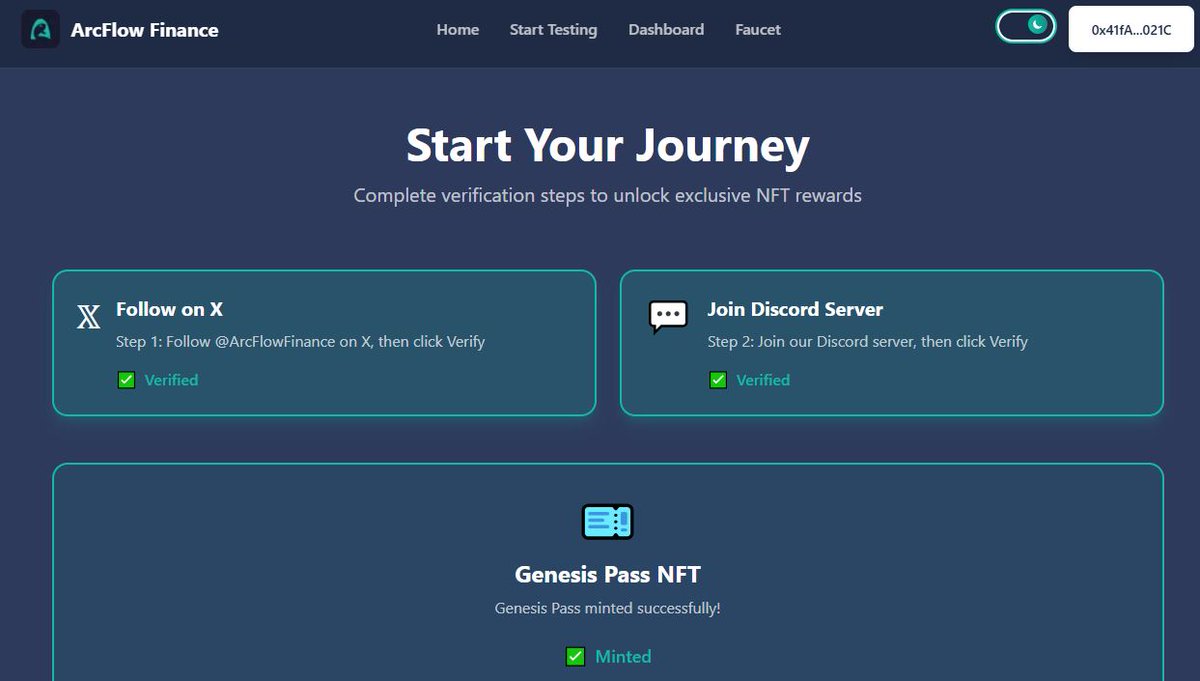Click the ArcFlow Finance logo icon
The width and height of the screenshot is (1200, 681).
(40, 30)
